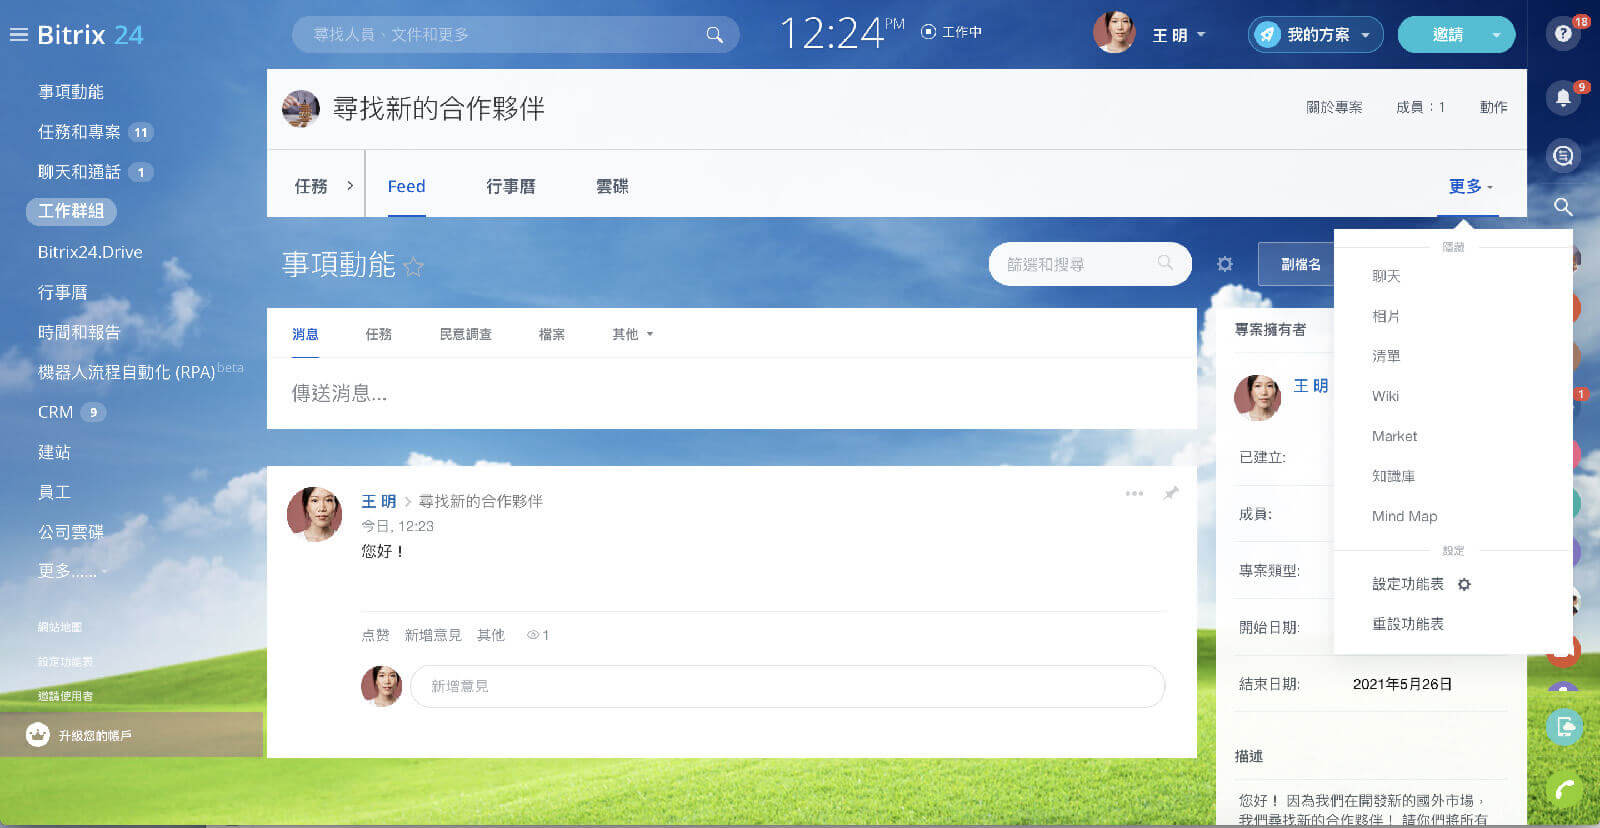Star the 事項動能 page as favorite

pos(413,266)
